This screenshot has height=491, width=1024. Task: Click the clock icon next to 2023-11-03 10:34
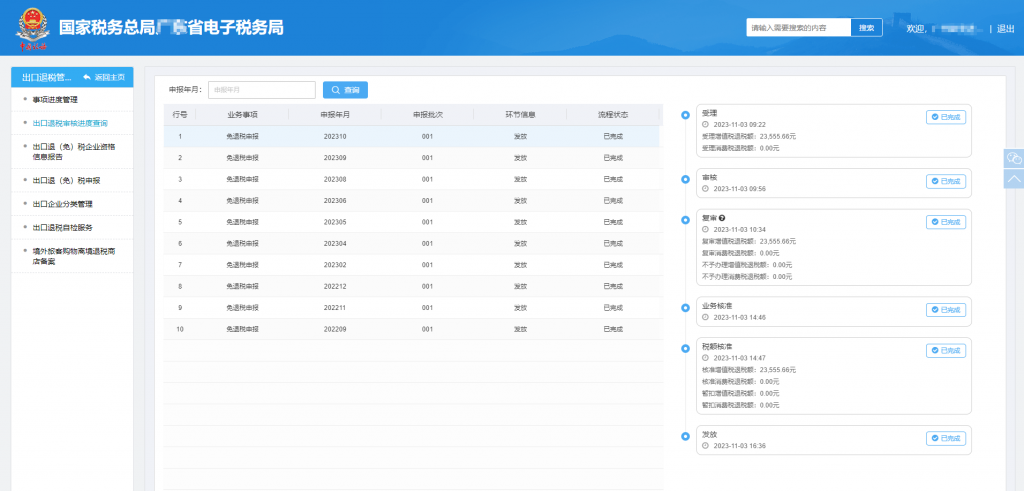coord(705,230)
